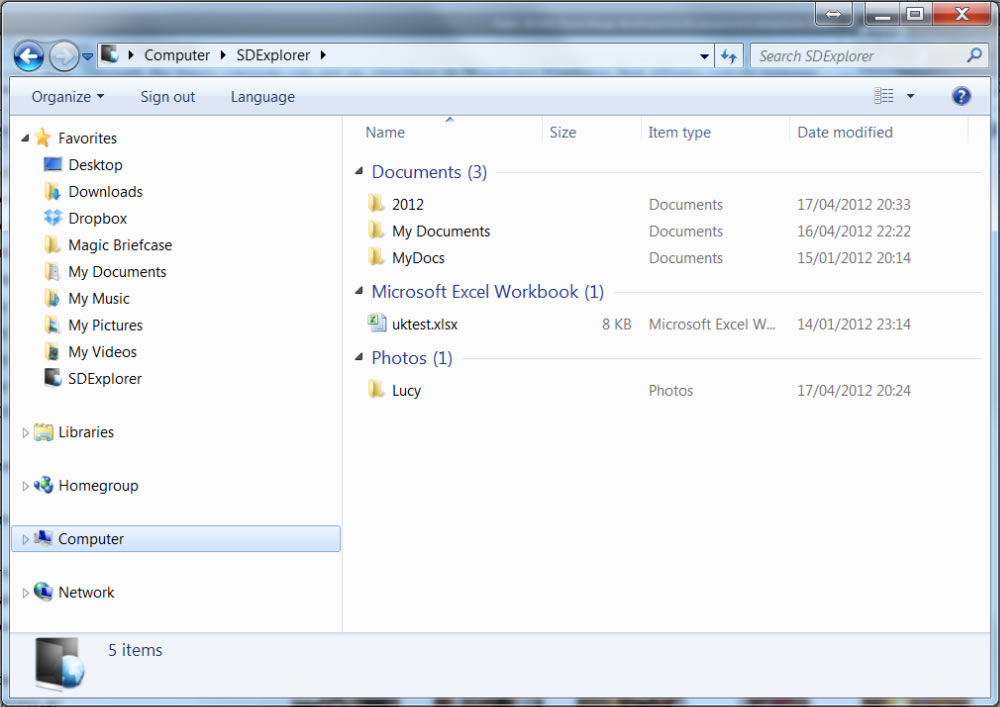Screen dimensions: 1000x707
Task: Click the MyDocs folder icon
Action: click(x=376, y=258)
